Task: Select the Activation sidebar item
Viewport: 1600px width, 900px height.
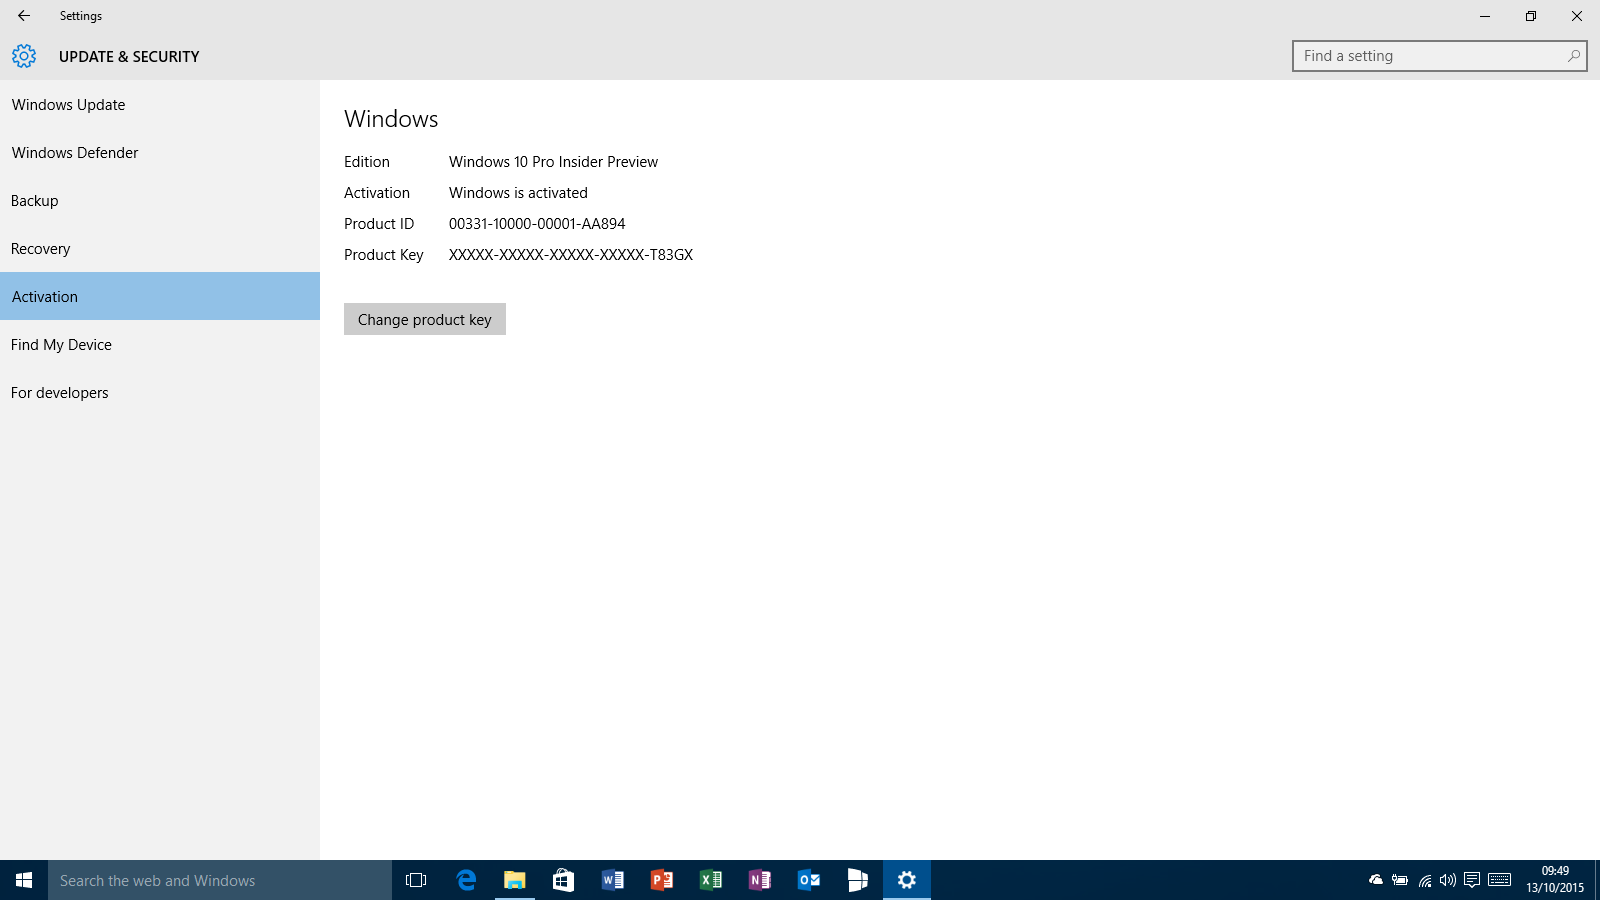Action: (x=160, y=296)
